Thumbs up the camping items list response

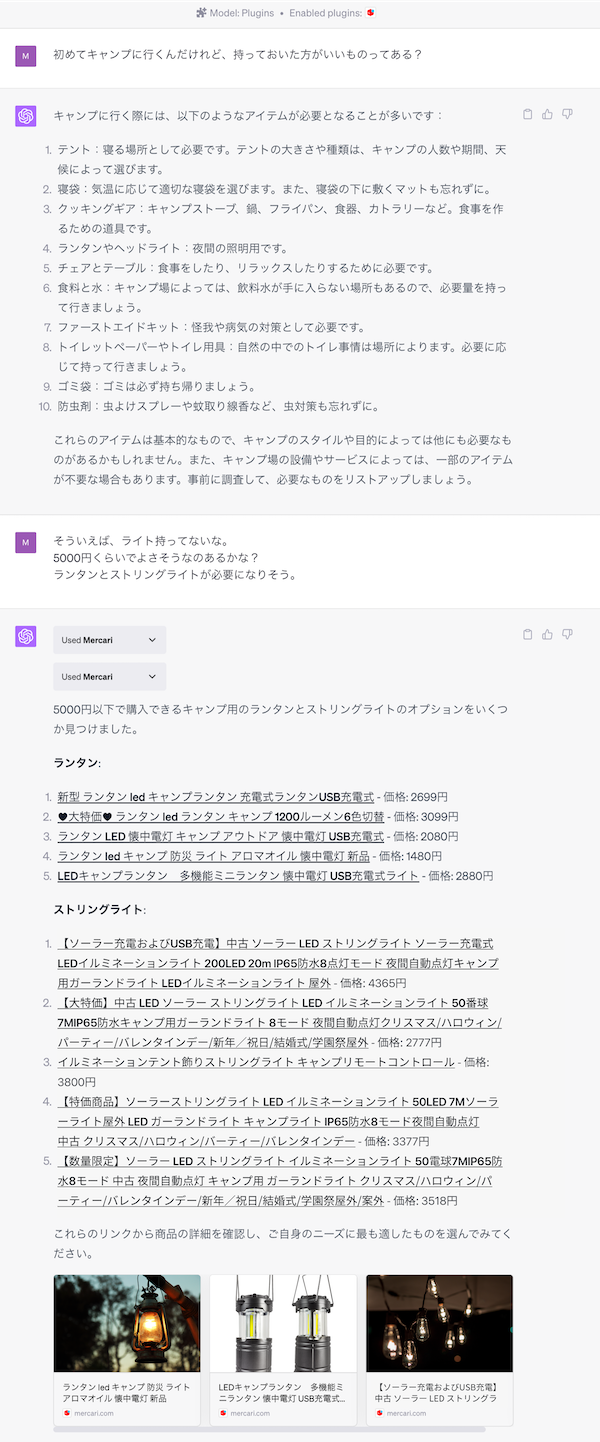point(547,114)
